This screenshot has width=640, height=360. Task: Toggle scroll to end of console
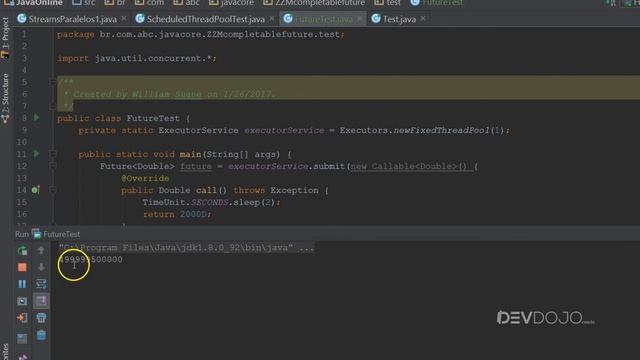41,301
